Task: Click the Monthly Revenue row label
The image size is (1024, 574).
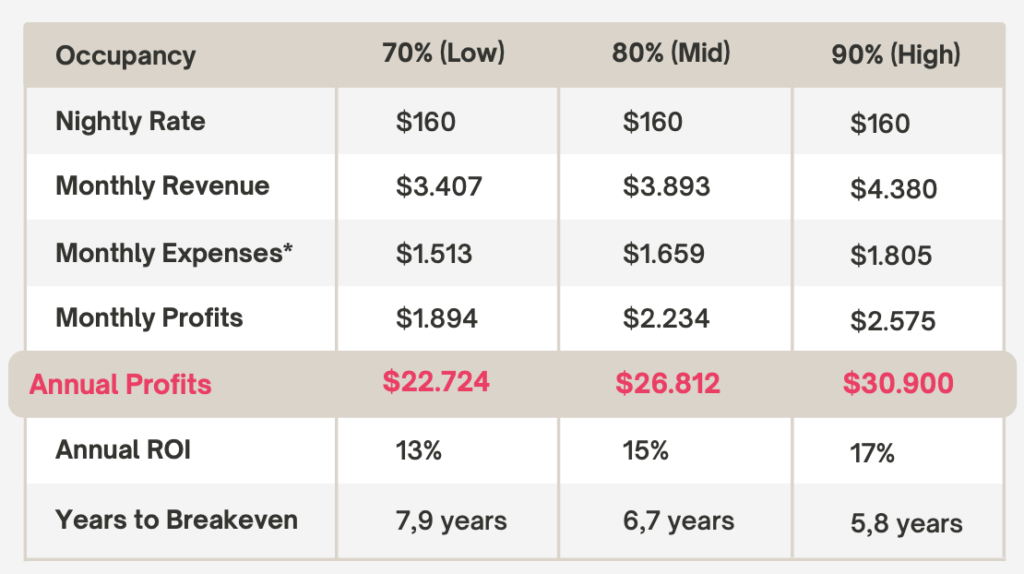Action: pos(162,186)
